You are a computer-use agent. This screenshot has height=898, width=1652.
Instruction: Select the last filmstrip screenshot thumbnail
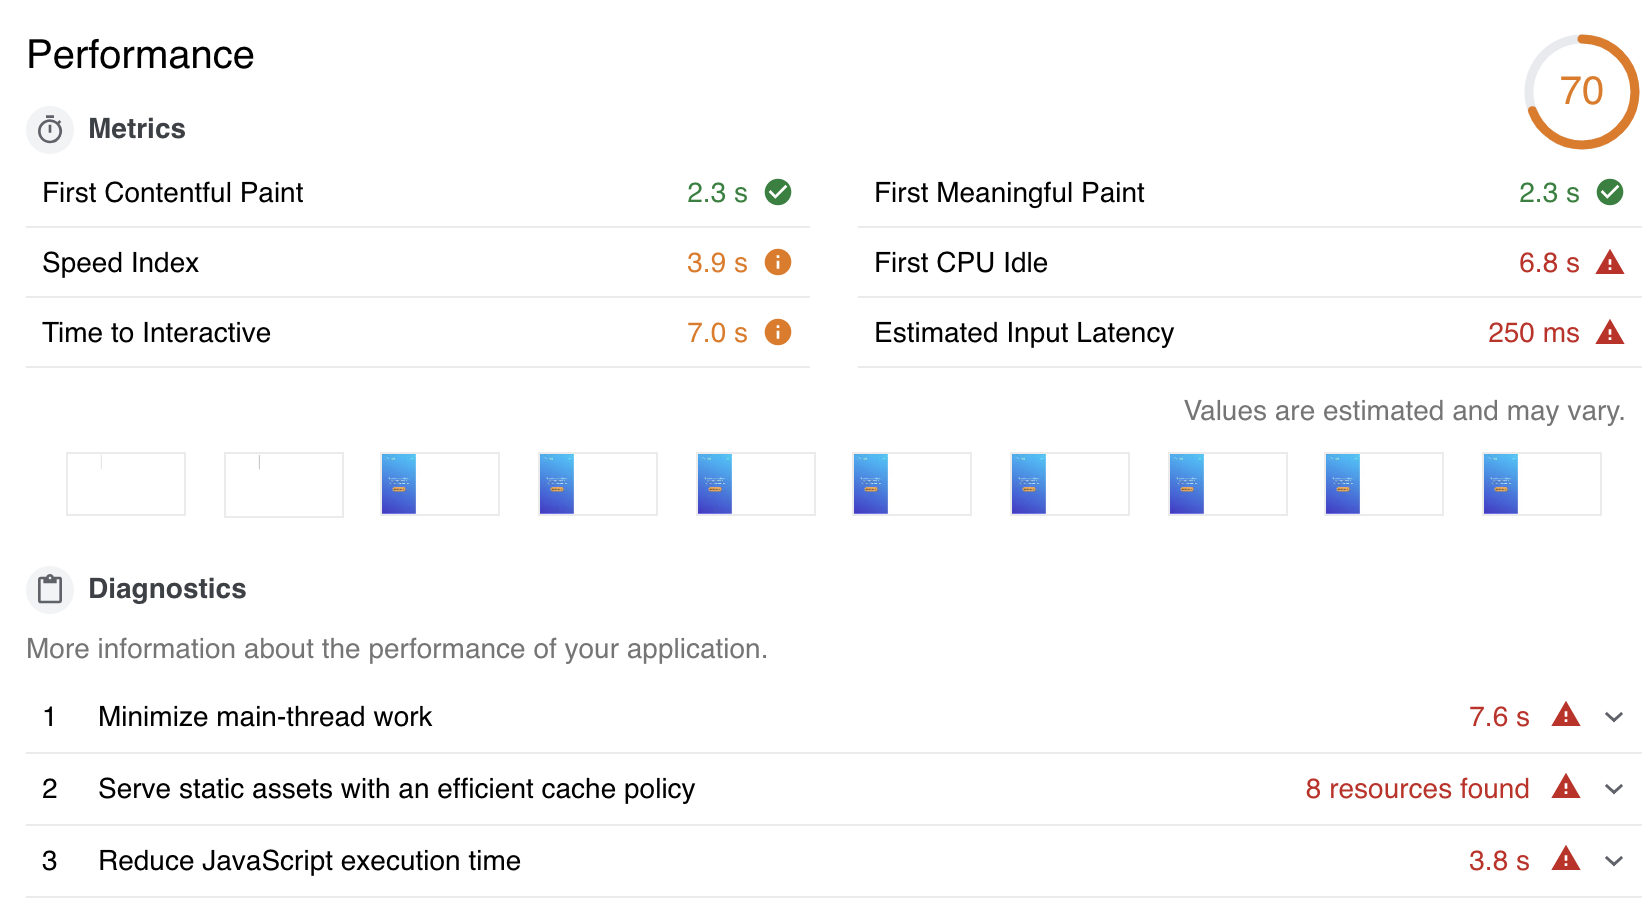(x=1542, y=484)
